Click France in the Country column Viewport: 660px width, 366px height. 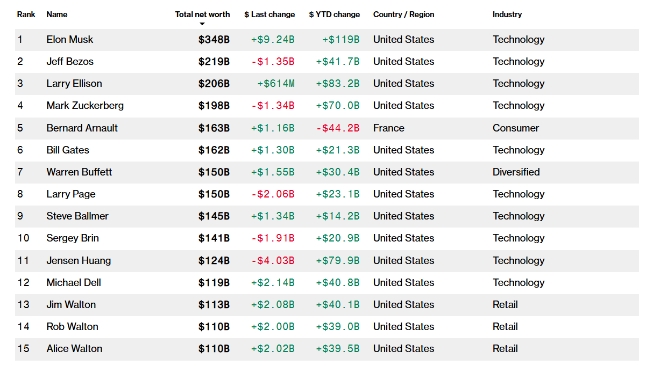(x=389, y=128)
